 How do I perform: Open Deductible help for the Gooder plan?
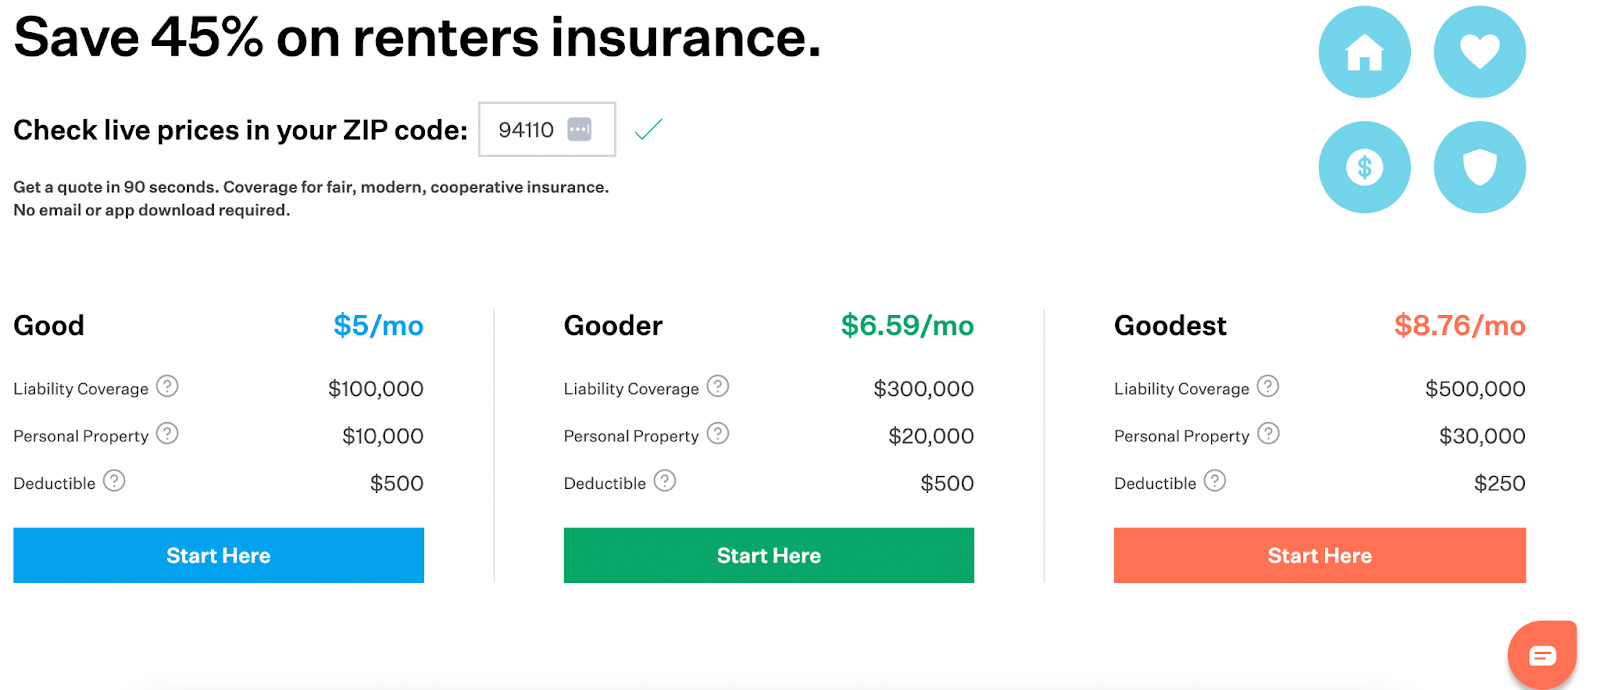click(x=666, y=481)
